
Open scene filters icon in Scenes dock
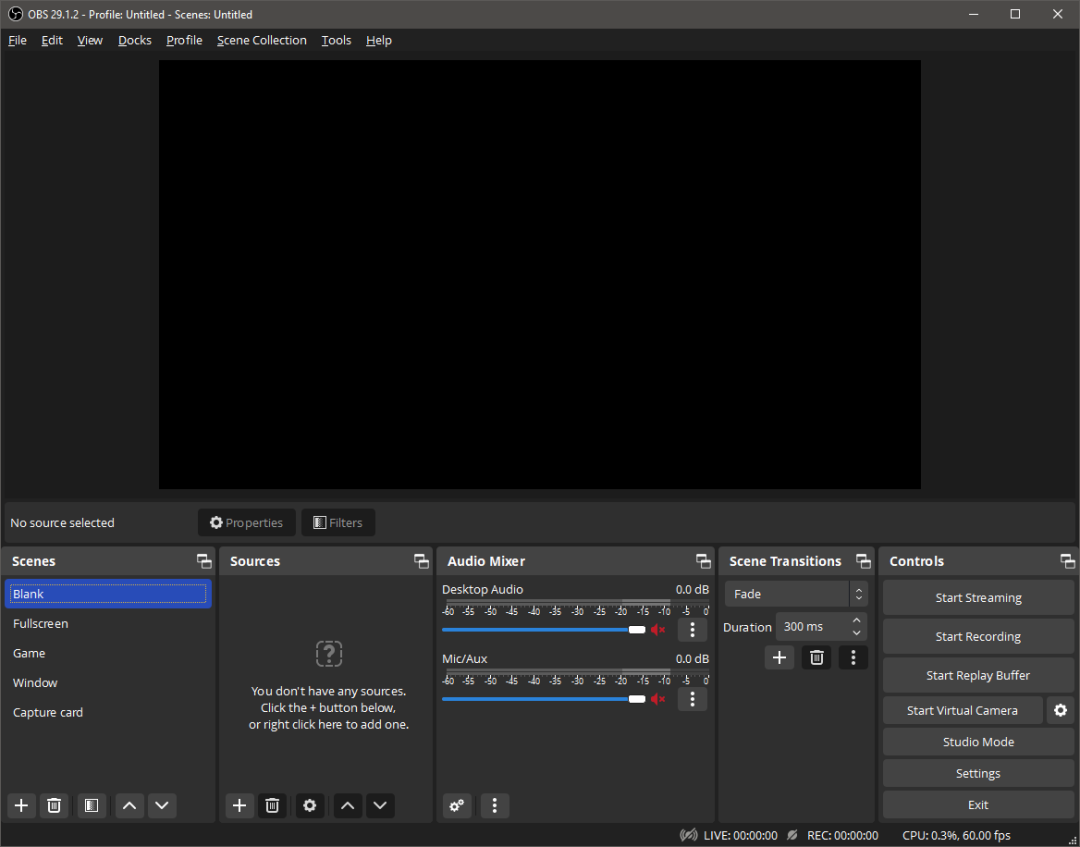click(91, 805)
